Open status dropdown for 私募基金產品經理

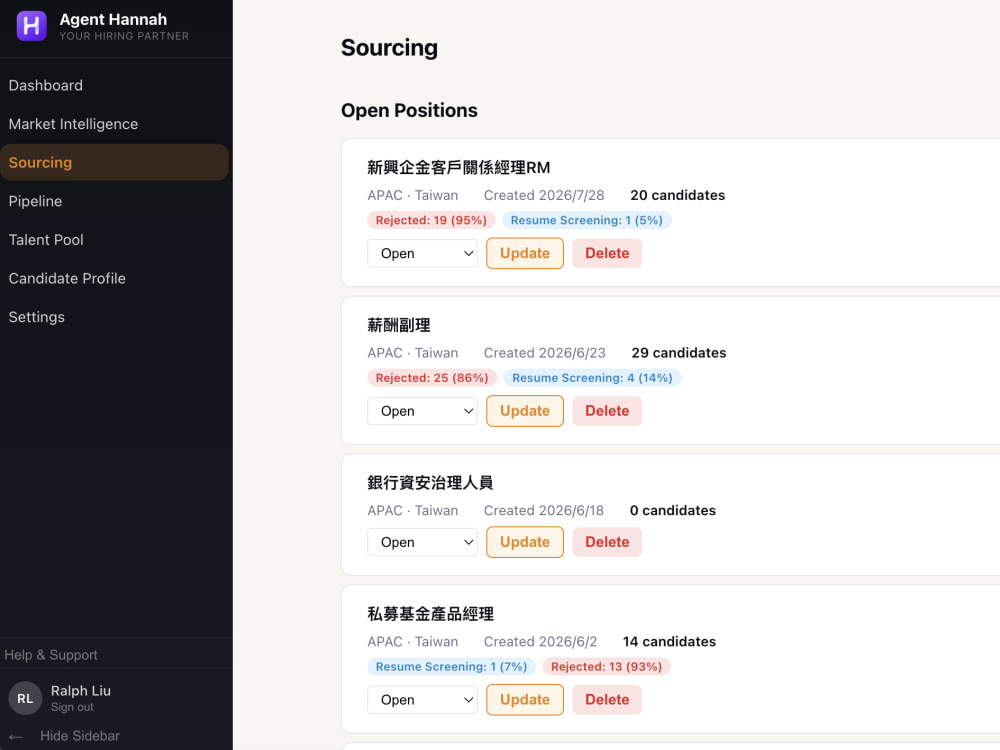(422, 700)
